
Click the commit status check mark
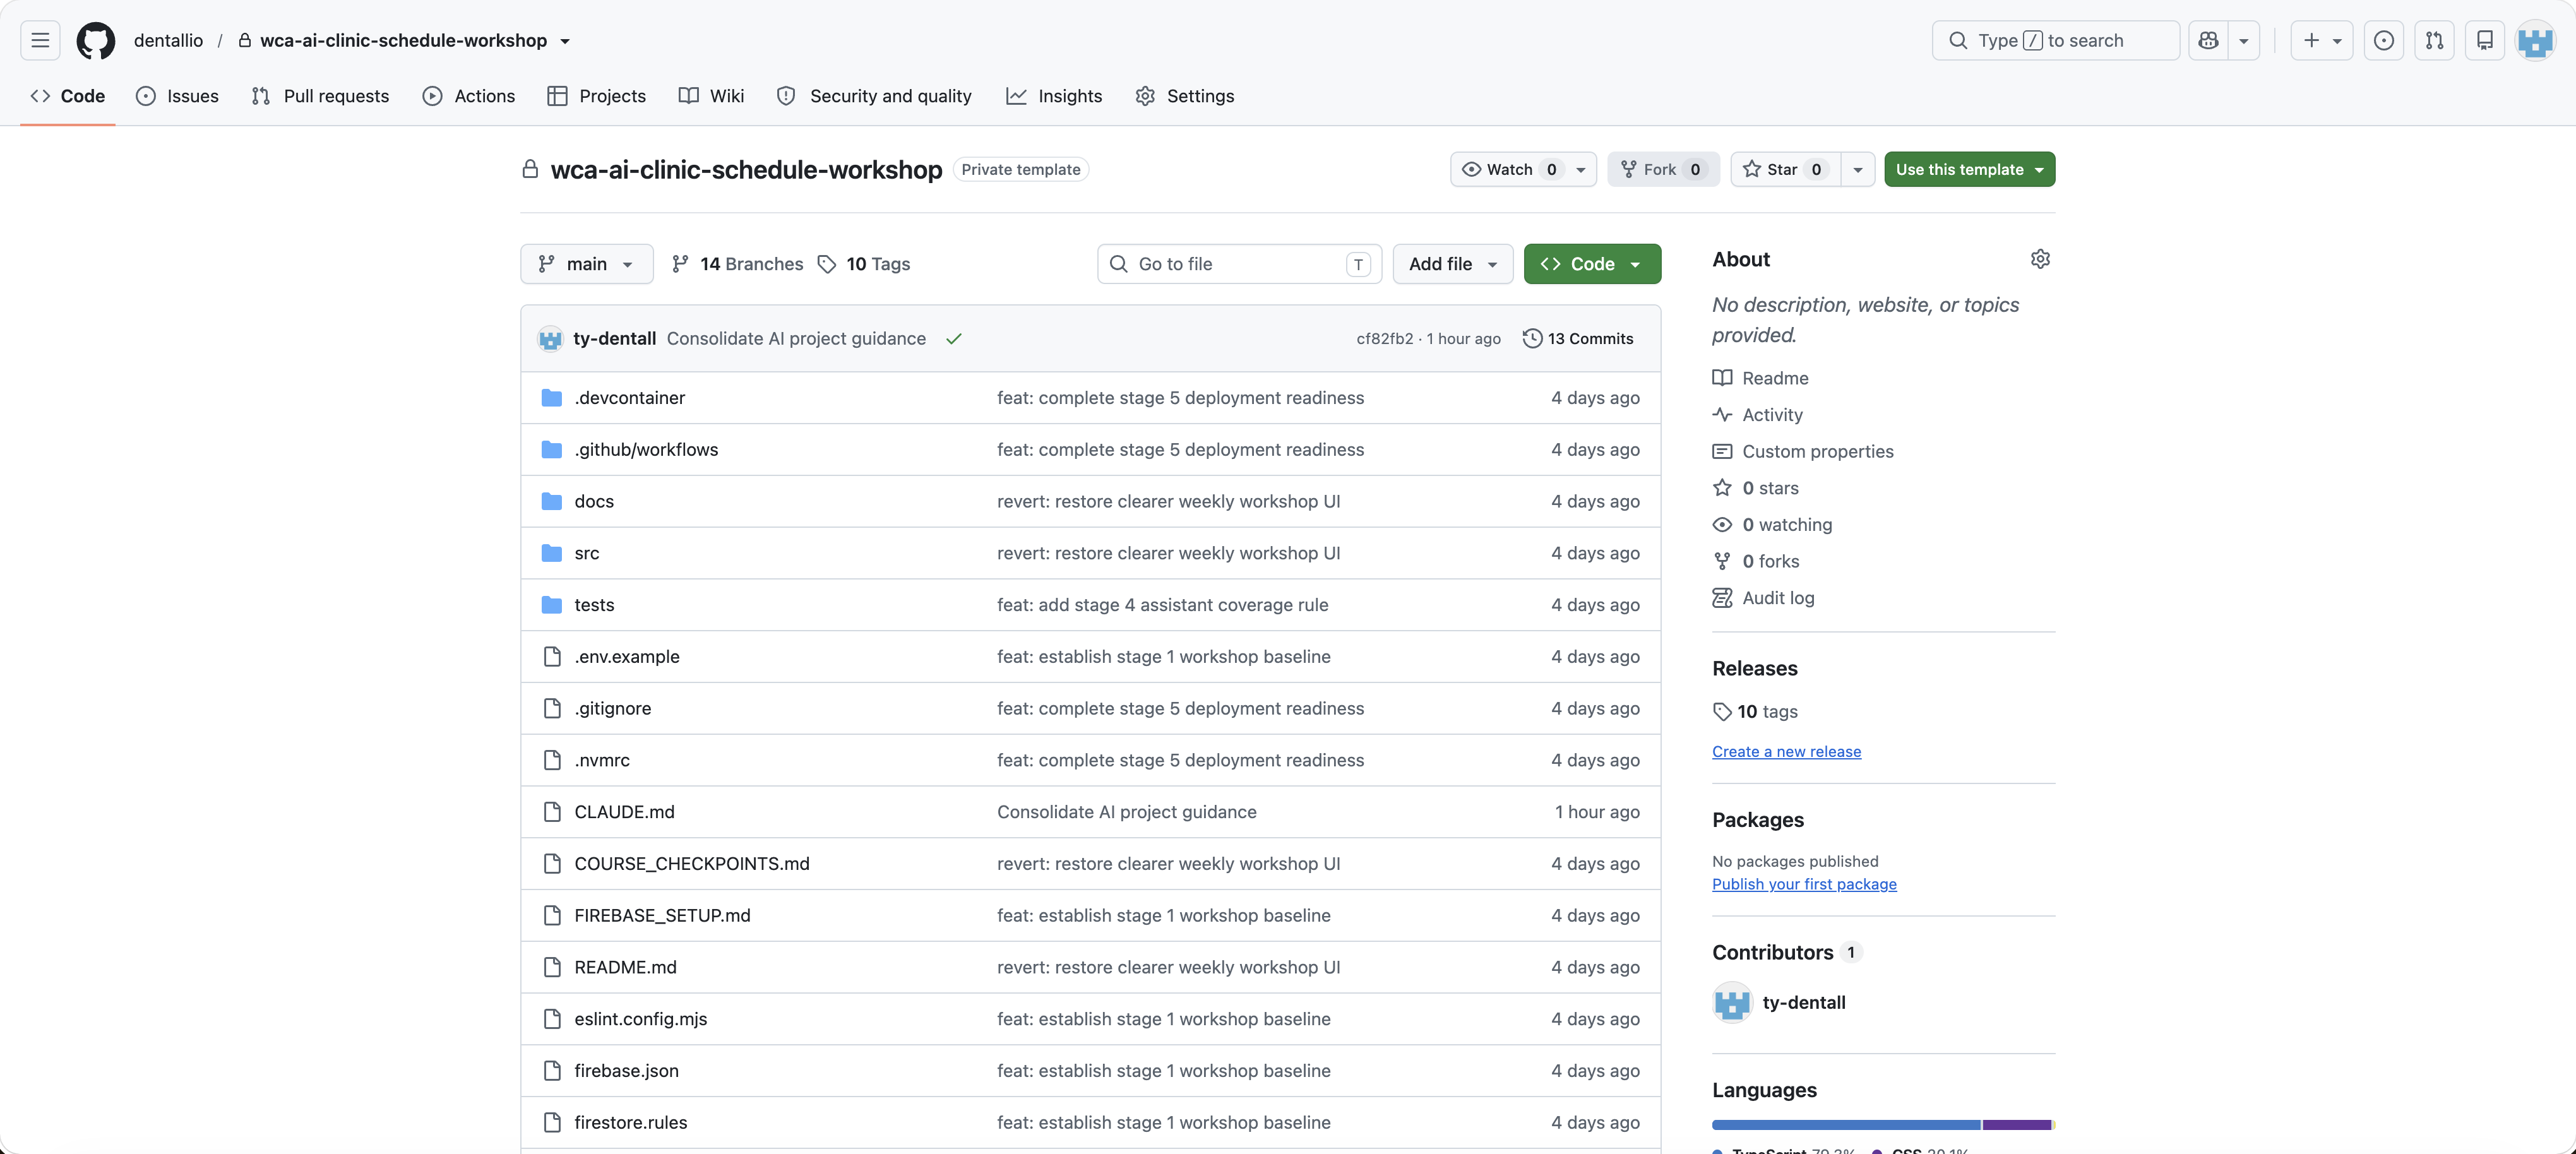[954, 339]
